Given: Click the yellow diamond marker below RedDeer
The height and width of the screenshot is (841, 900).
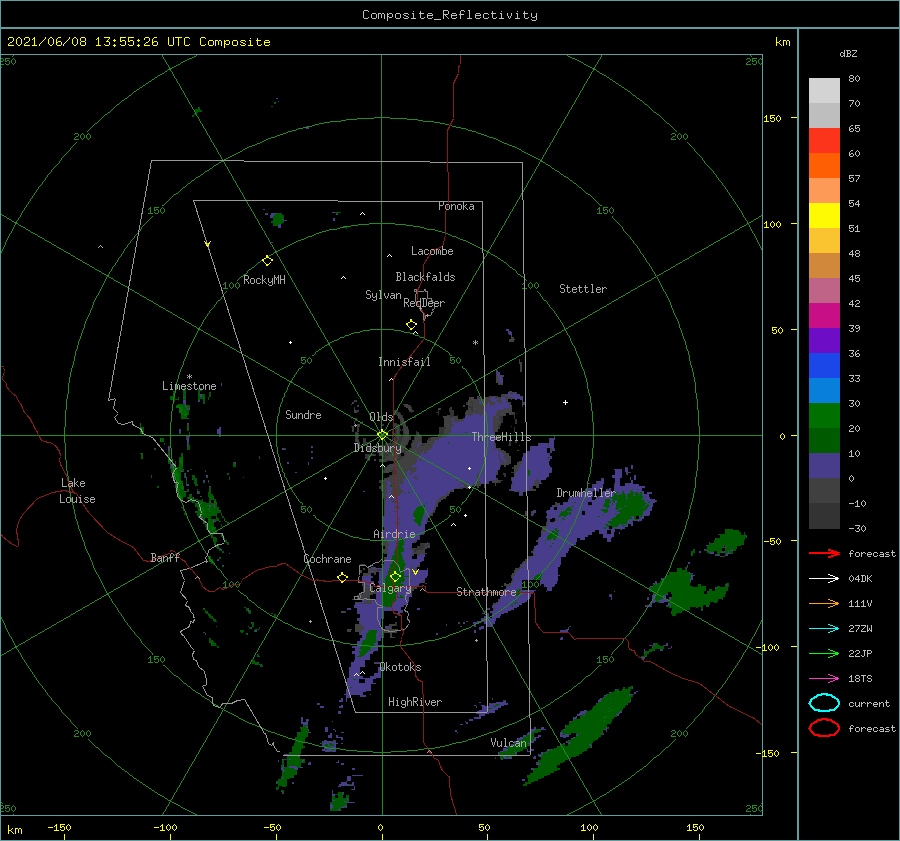Looking at the screenshot, I should (x=411, y=325).
